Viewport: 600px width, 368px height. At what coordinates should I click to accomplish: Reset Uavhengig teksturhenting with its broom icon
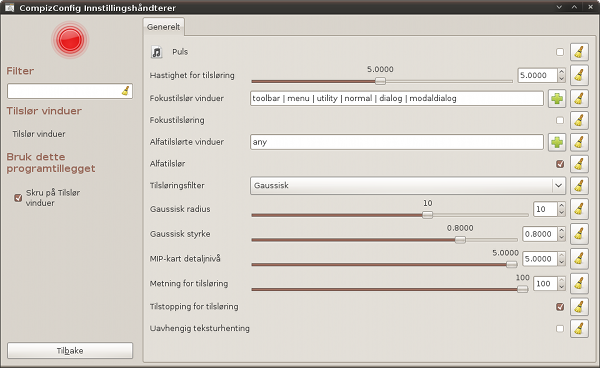point(579,328)
